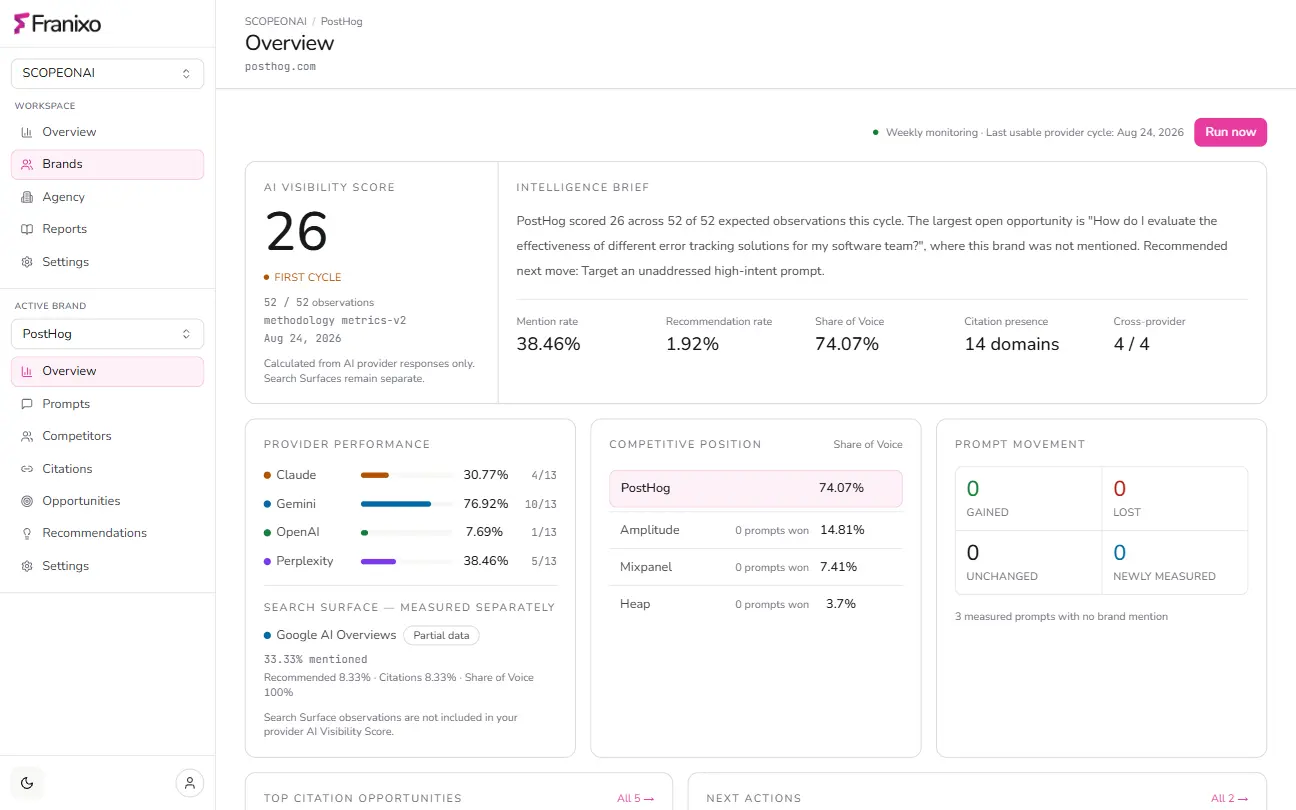Go to workspace Overview page

coord(107,132)
